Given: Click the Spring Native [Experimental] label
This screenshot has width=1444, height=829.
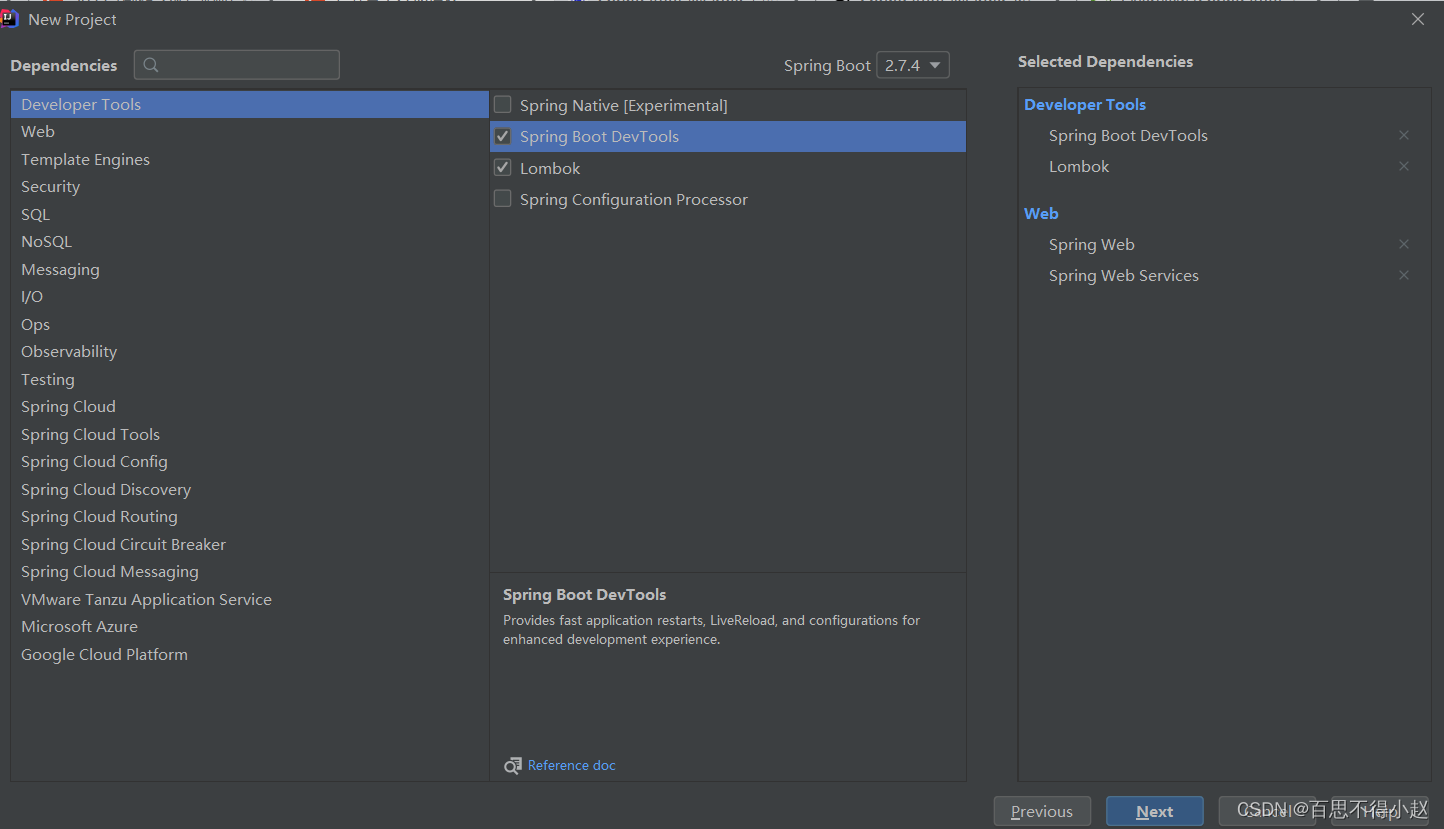Looking at the screenshot, I should tap(623, 105).
